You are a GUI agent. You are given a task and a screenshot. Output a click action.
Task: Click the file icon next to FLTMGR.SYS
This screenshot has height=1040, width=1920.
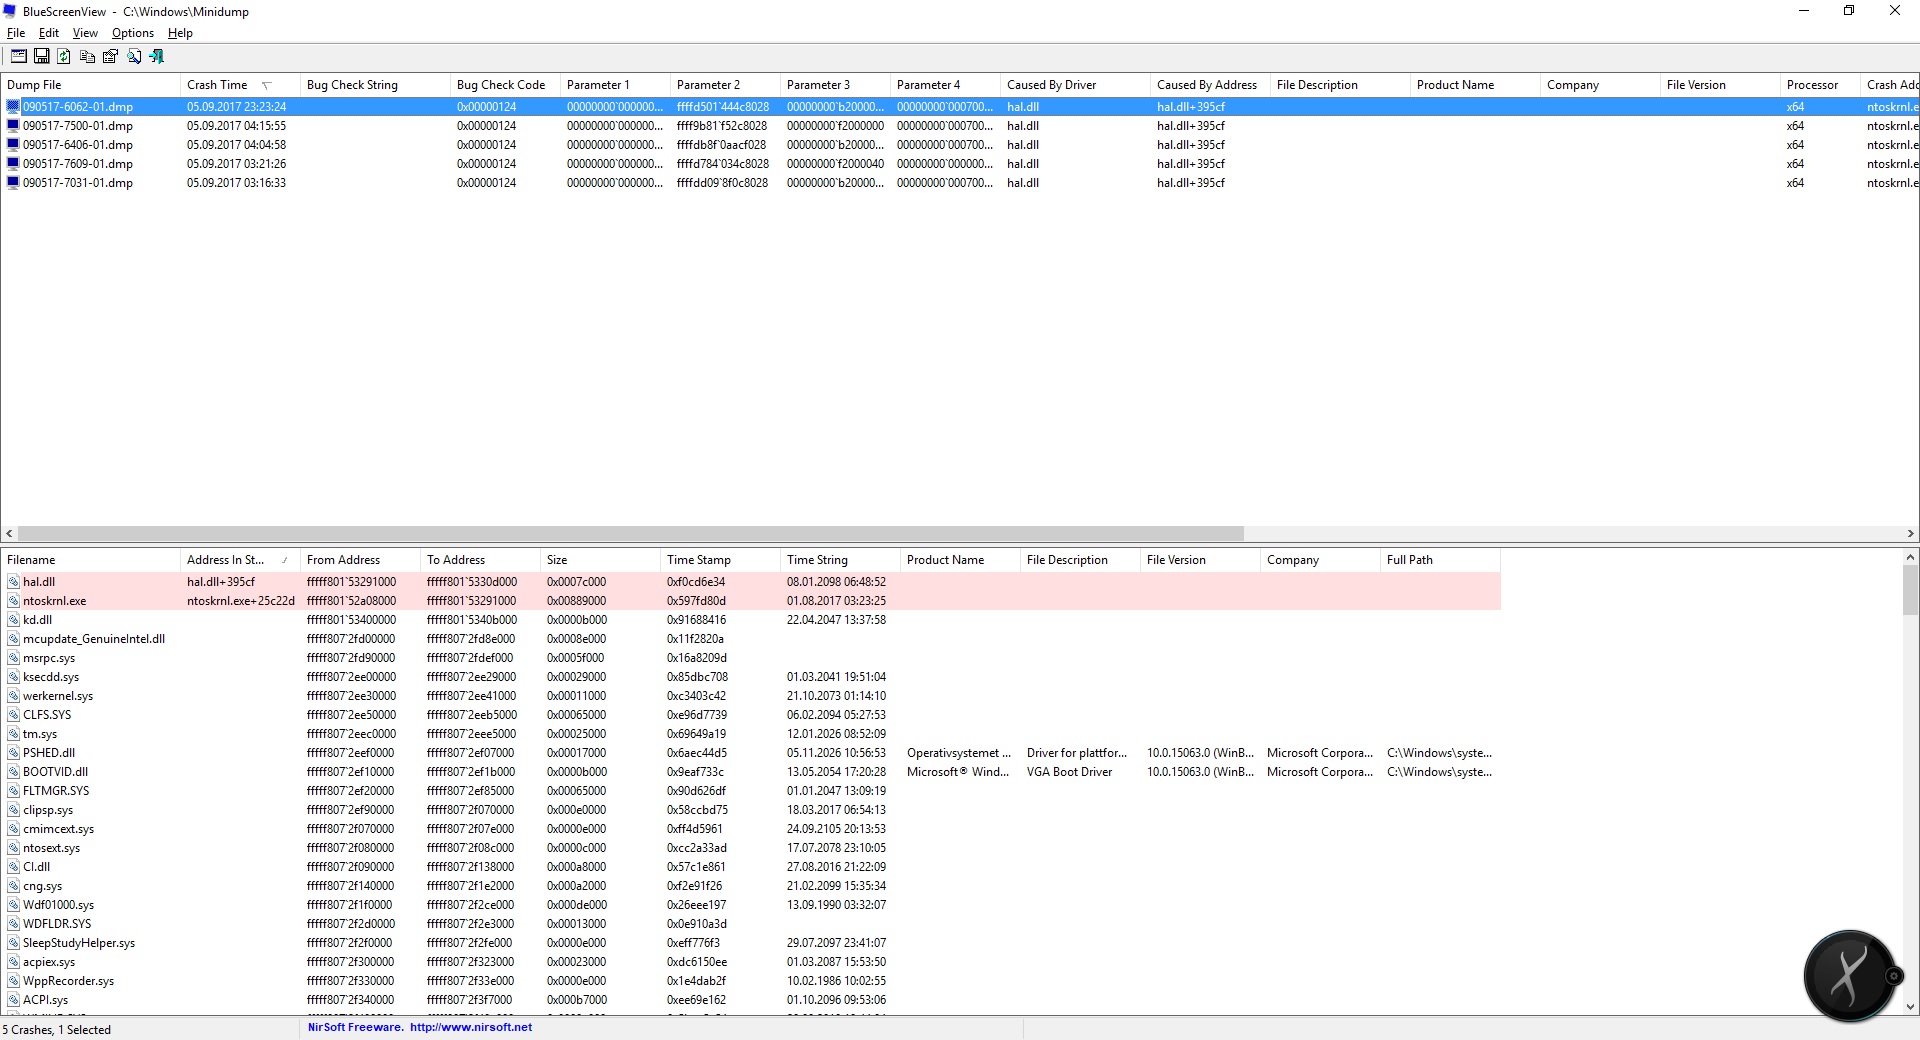pyautogui.click(x=13, y=791)
